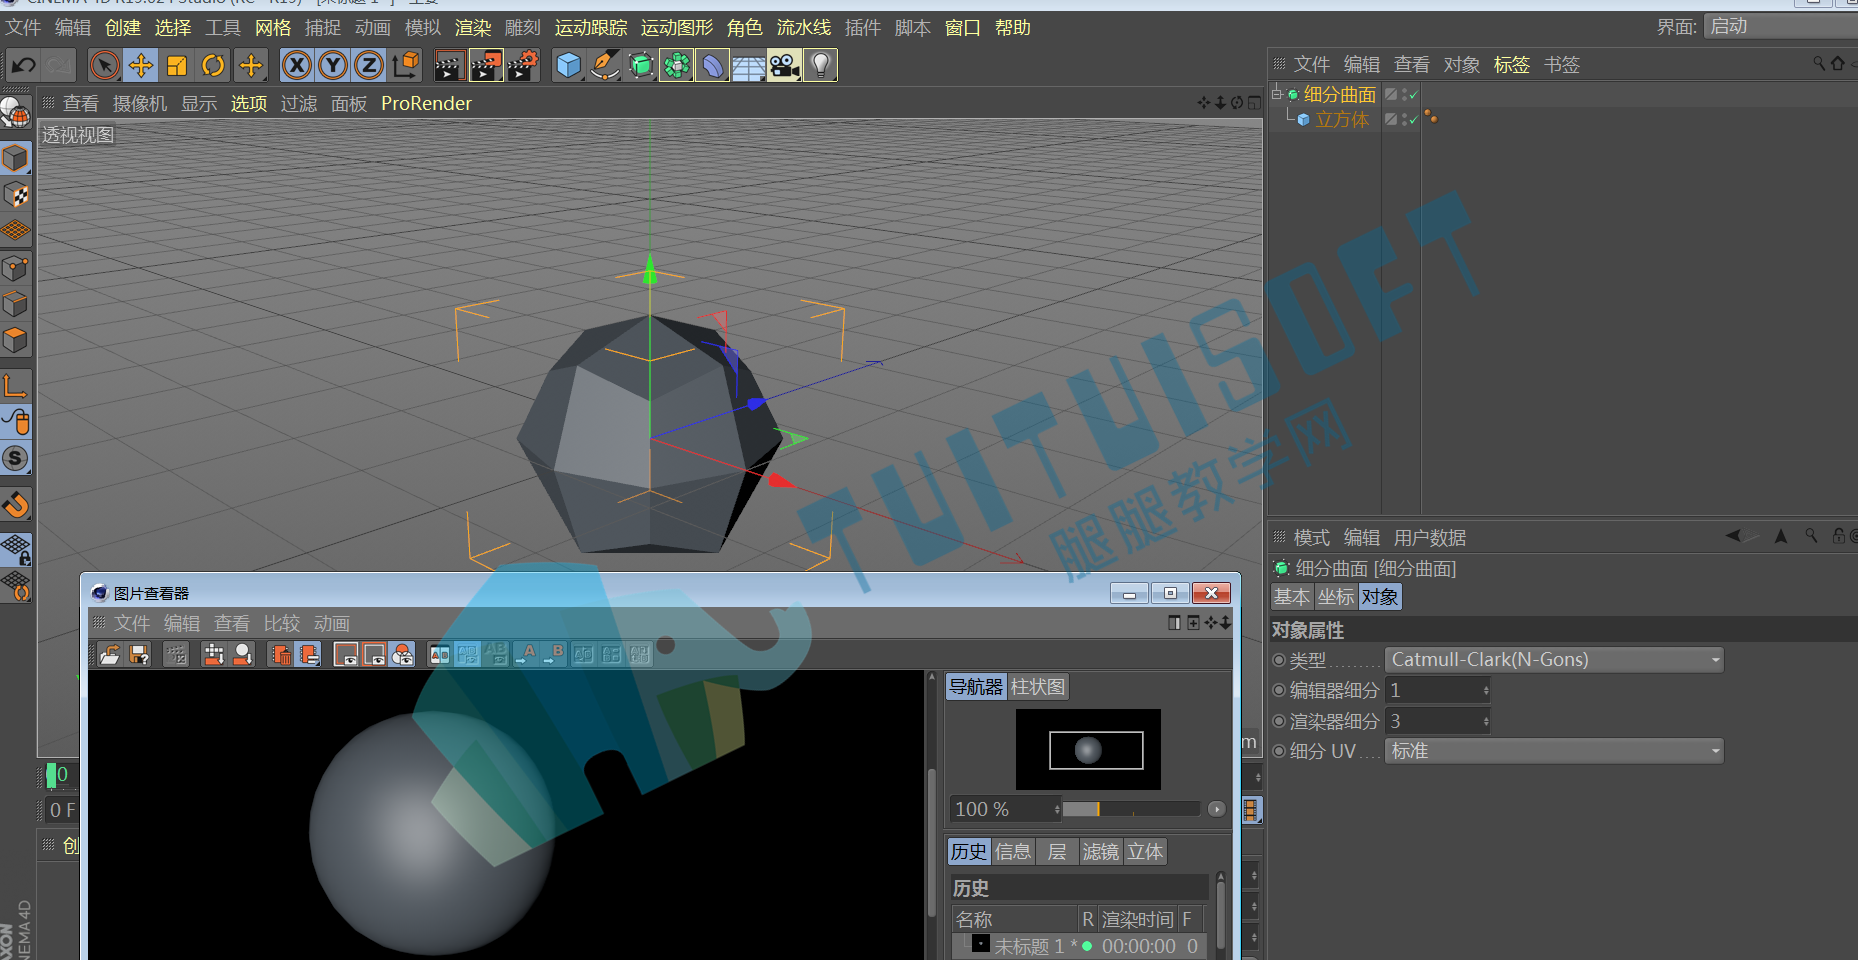Toggle the Y axis lock
This screenshot has height=960, width=1858.
click(333, 66)
